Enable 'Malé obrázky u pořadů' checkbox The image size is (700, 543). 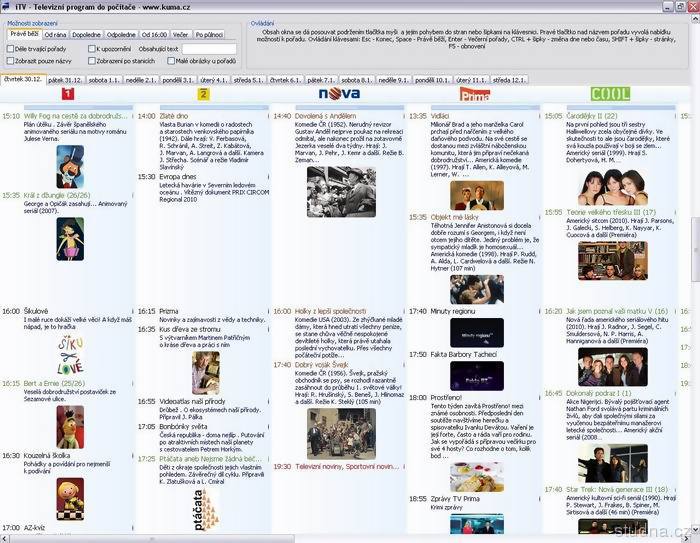[171, 61]
